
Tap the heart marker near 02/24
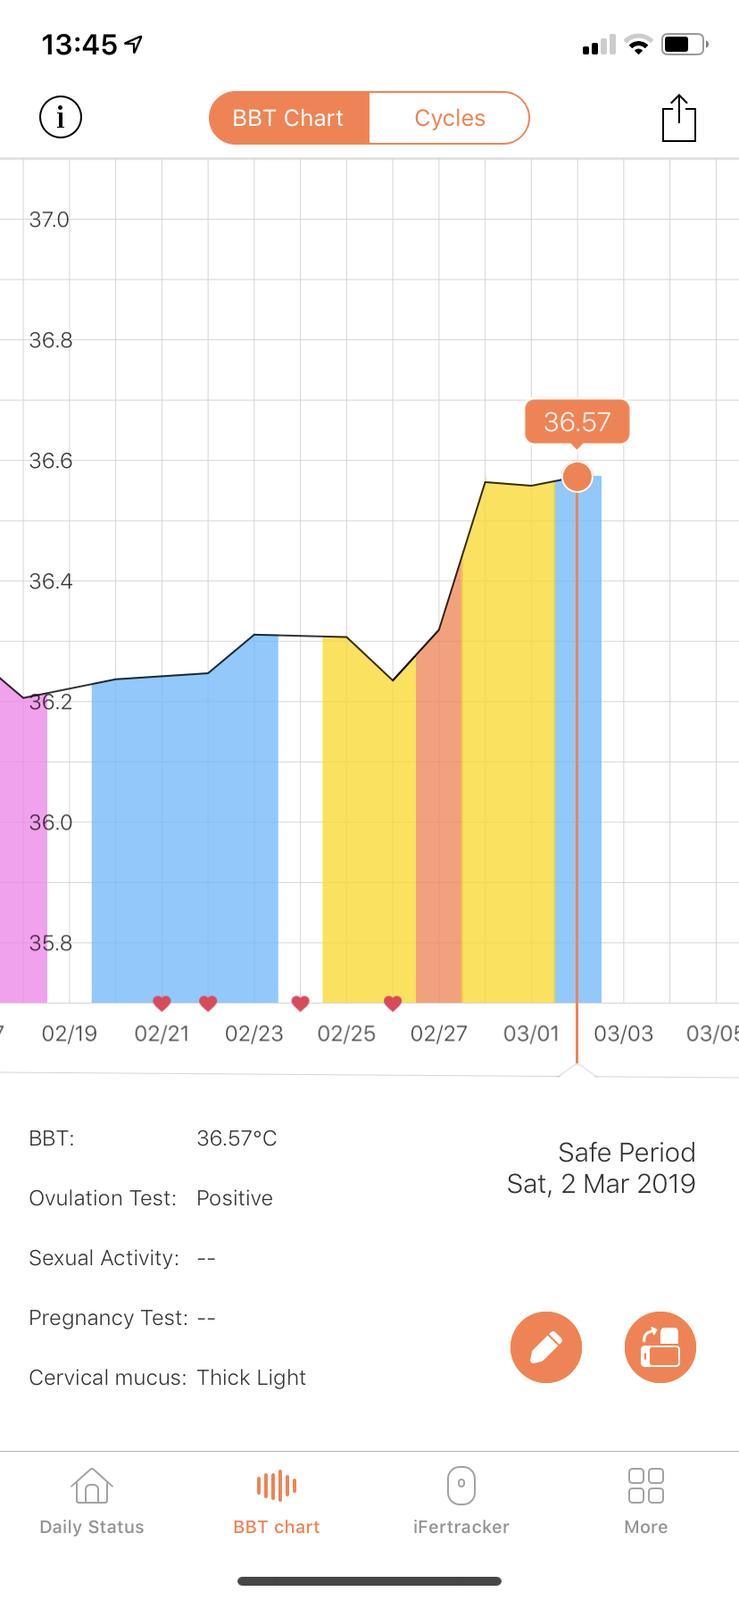[x=300, y=1003]
